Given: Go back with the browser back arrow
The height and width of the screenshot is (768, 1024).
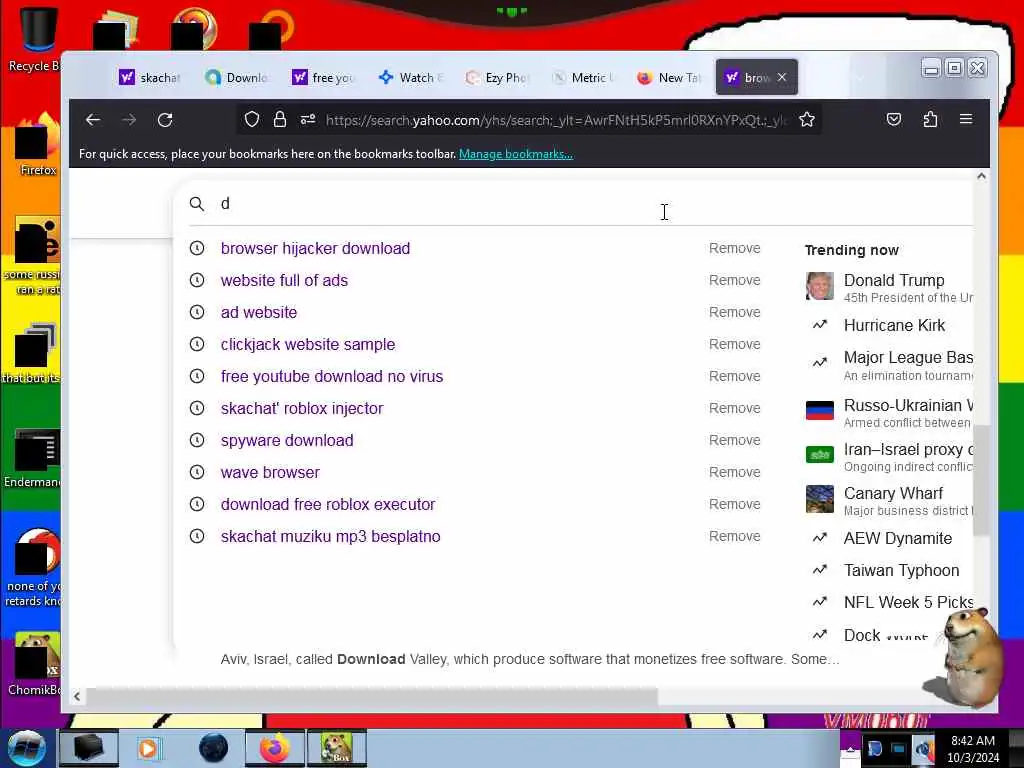Looking at the screenshot, I should tap(93, 120).
